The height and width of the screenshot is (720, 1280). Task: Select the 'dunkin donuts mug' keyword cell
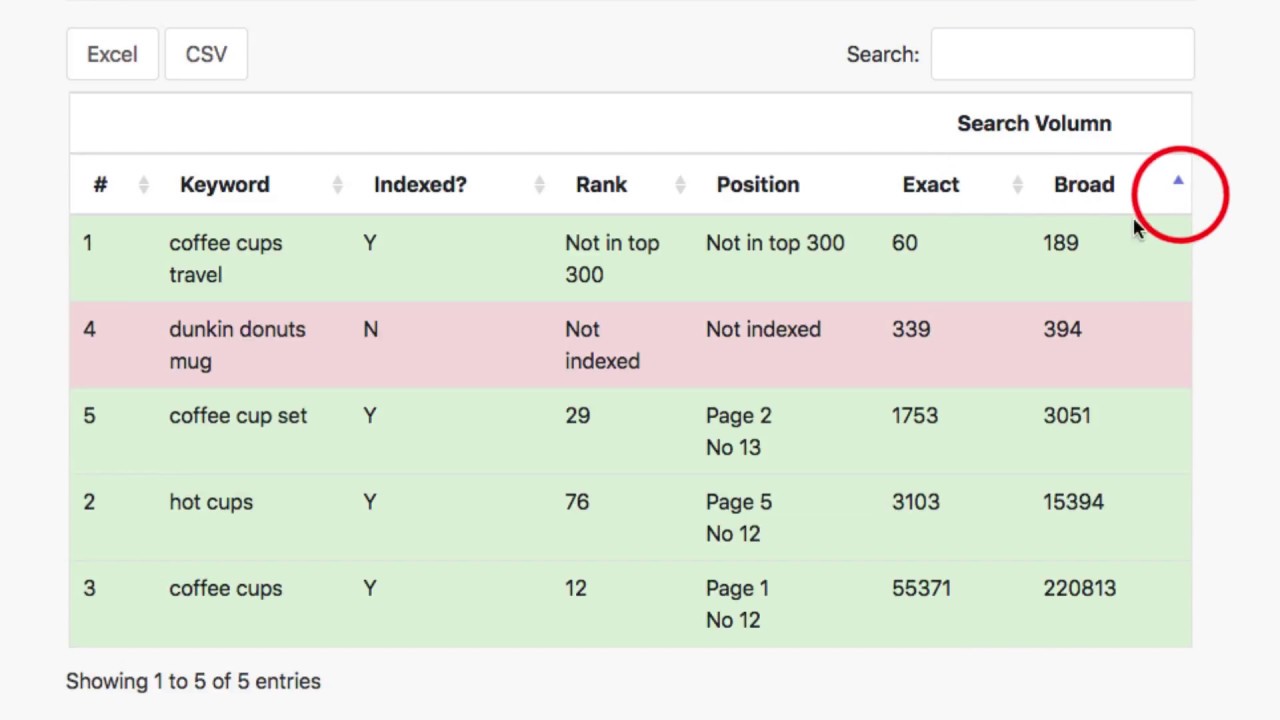237,345
